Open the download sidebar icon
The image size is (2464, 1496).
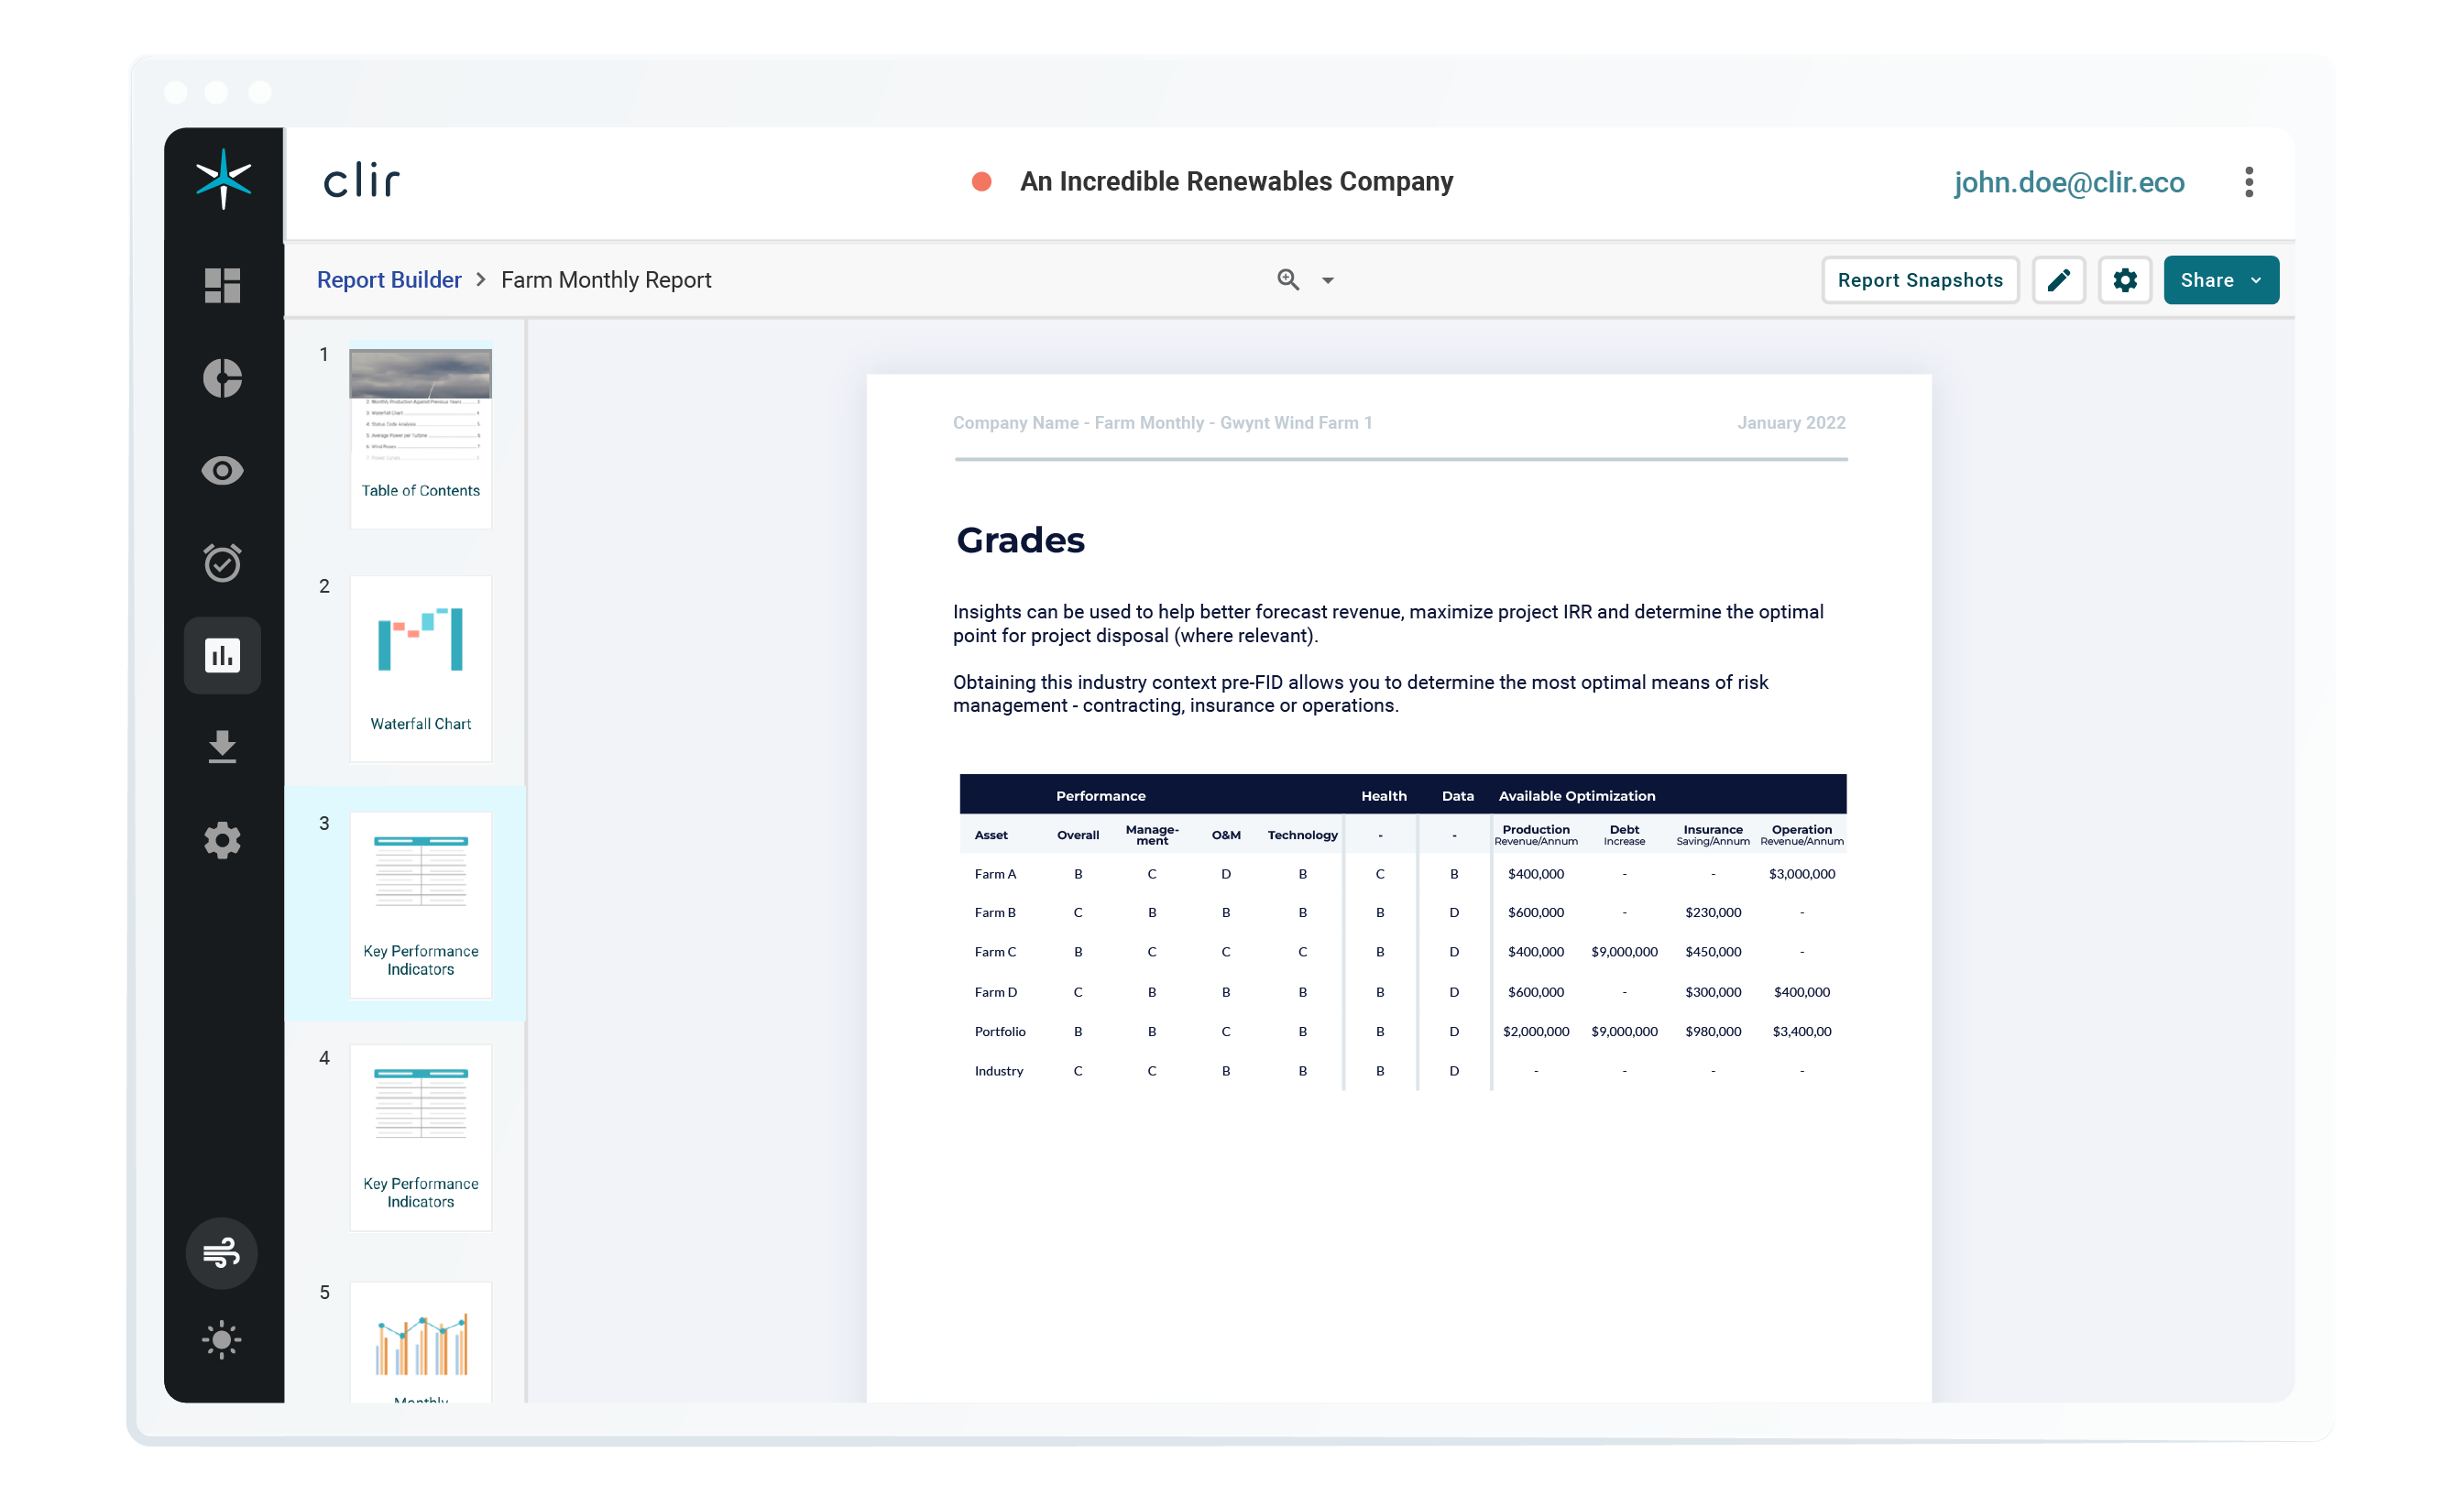[222, 748]
